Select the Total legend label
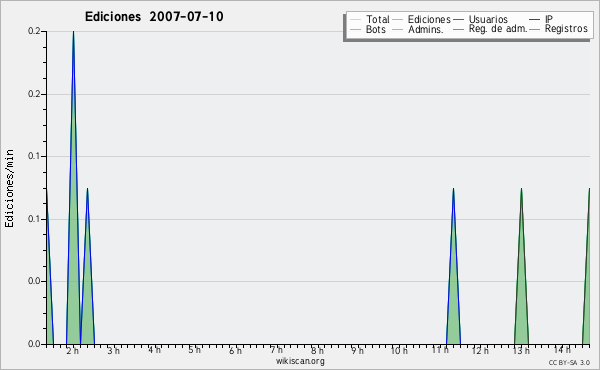Screen dimensions: 600x370 click(377, 19)
